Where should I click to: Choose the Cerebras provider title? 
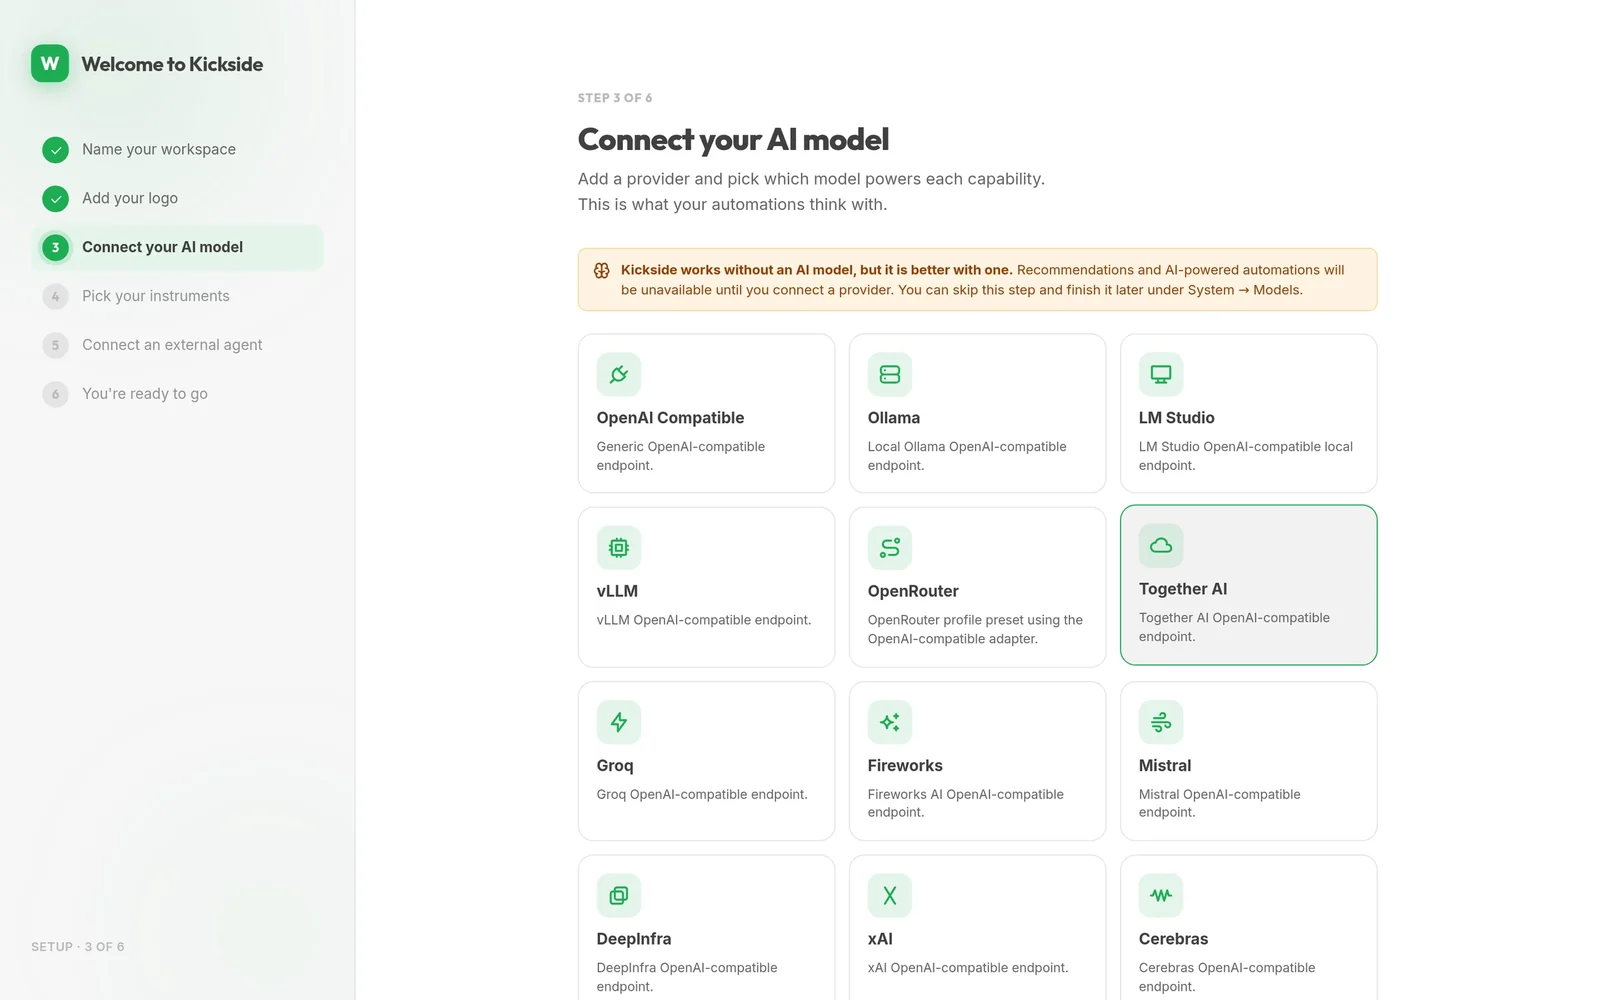click(1173, 940)
